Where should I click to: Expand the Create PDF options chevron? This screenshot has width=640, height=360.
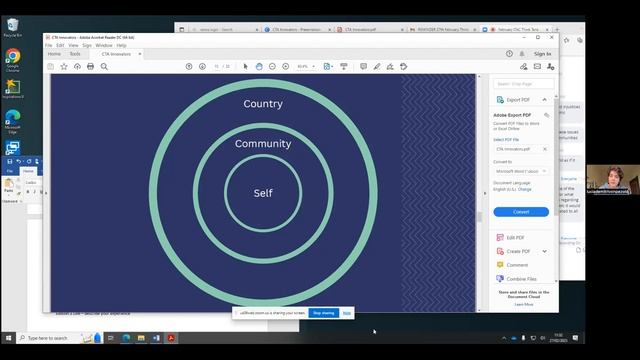point(544,251)
